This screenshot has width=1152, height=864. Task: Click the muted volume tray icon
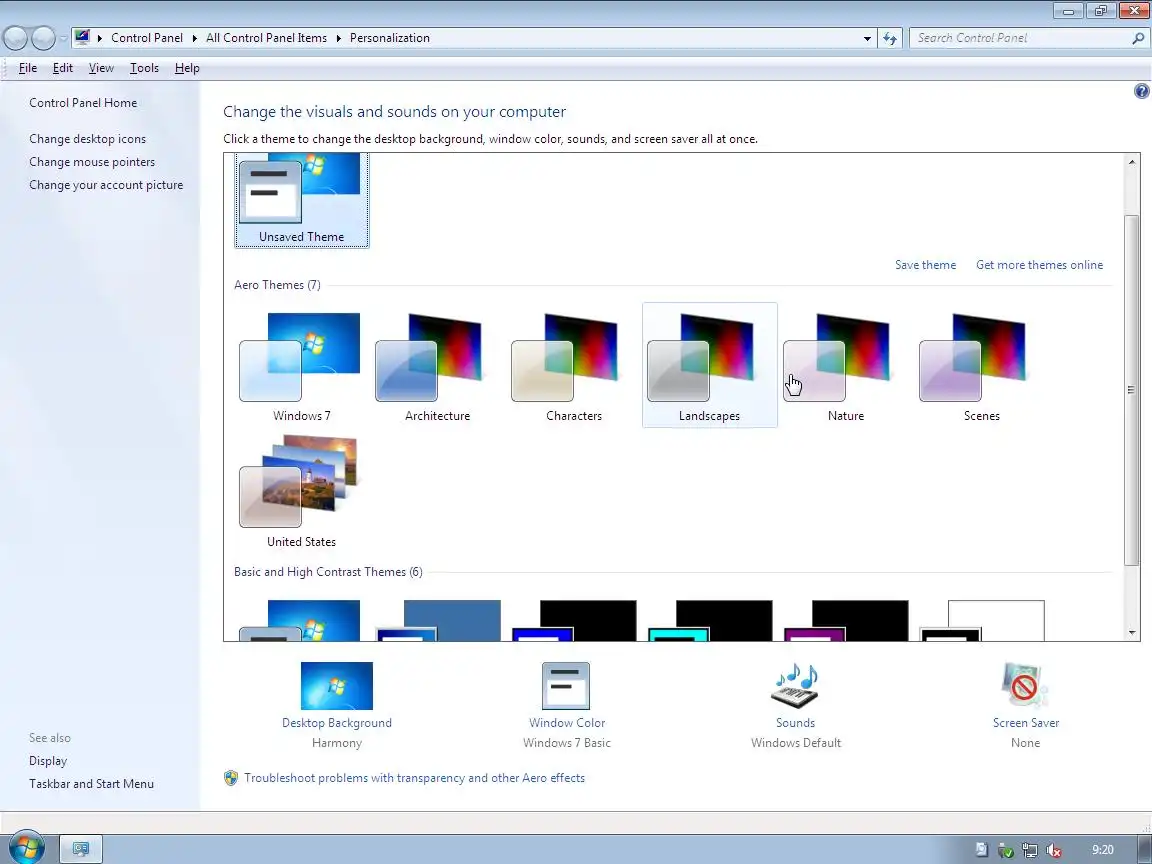(x=1054, y=850)
